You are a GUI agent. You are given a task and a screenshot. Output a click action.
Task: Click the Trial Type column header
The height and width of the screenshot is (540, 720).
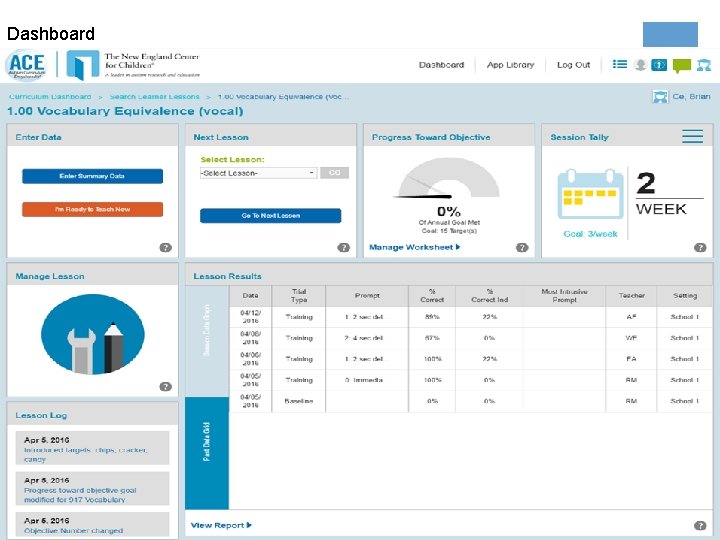tap(299, 296)
